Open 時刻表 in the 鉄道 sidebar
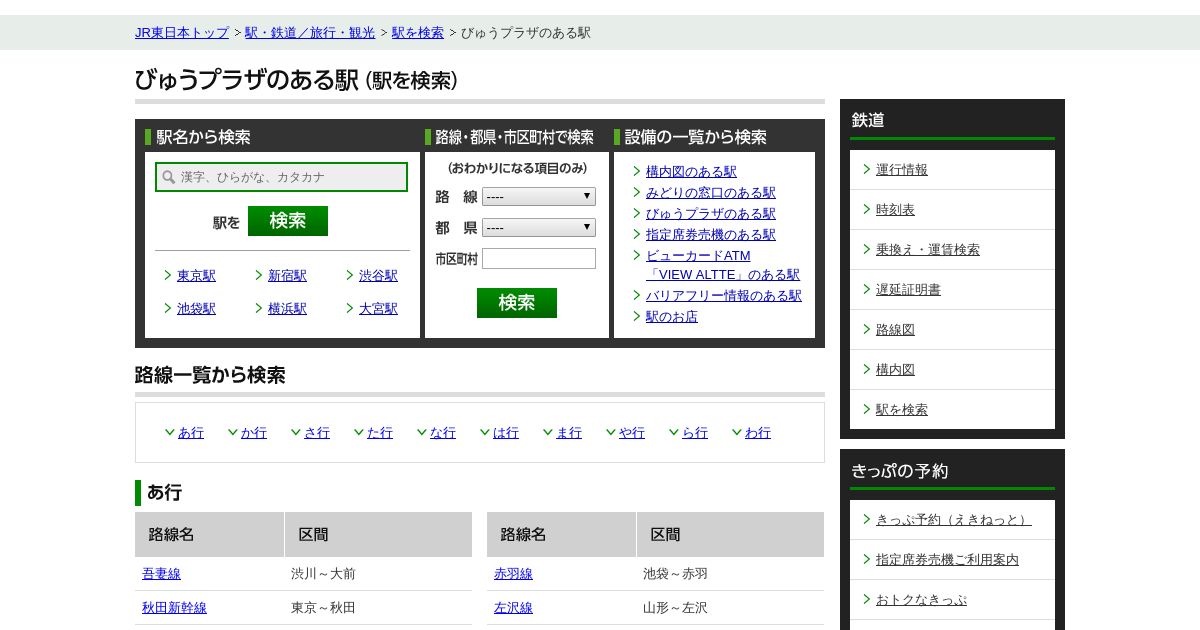The width and height of the screenshot is (1200, 630). pos(895,210)
